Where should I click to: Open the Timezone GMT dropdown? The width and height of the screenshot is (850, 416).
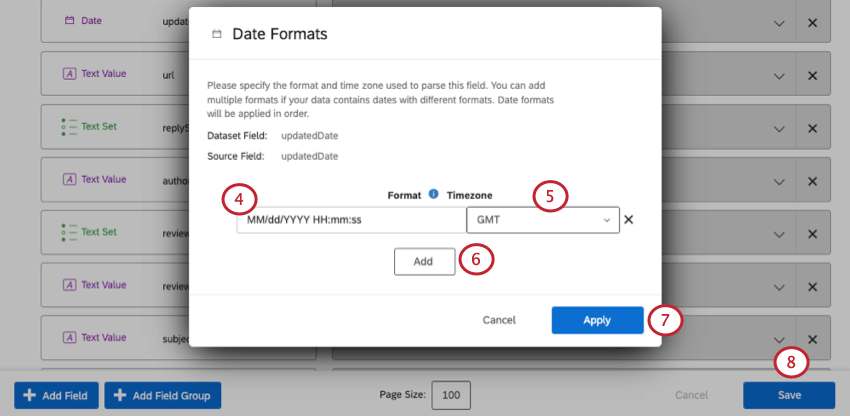542,220
